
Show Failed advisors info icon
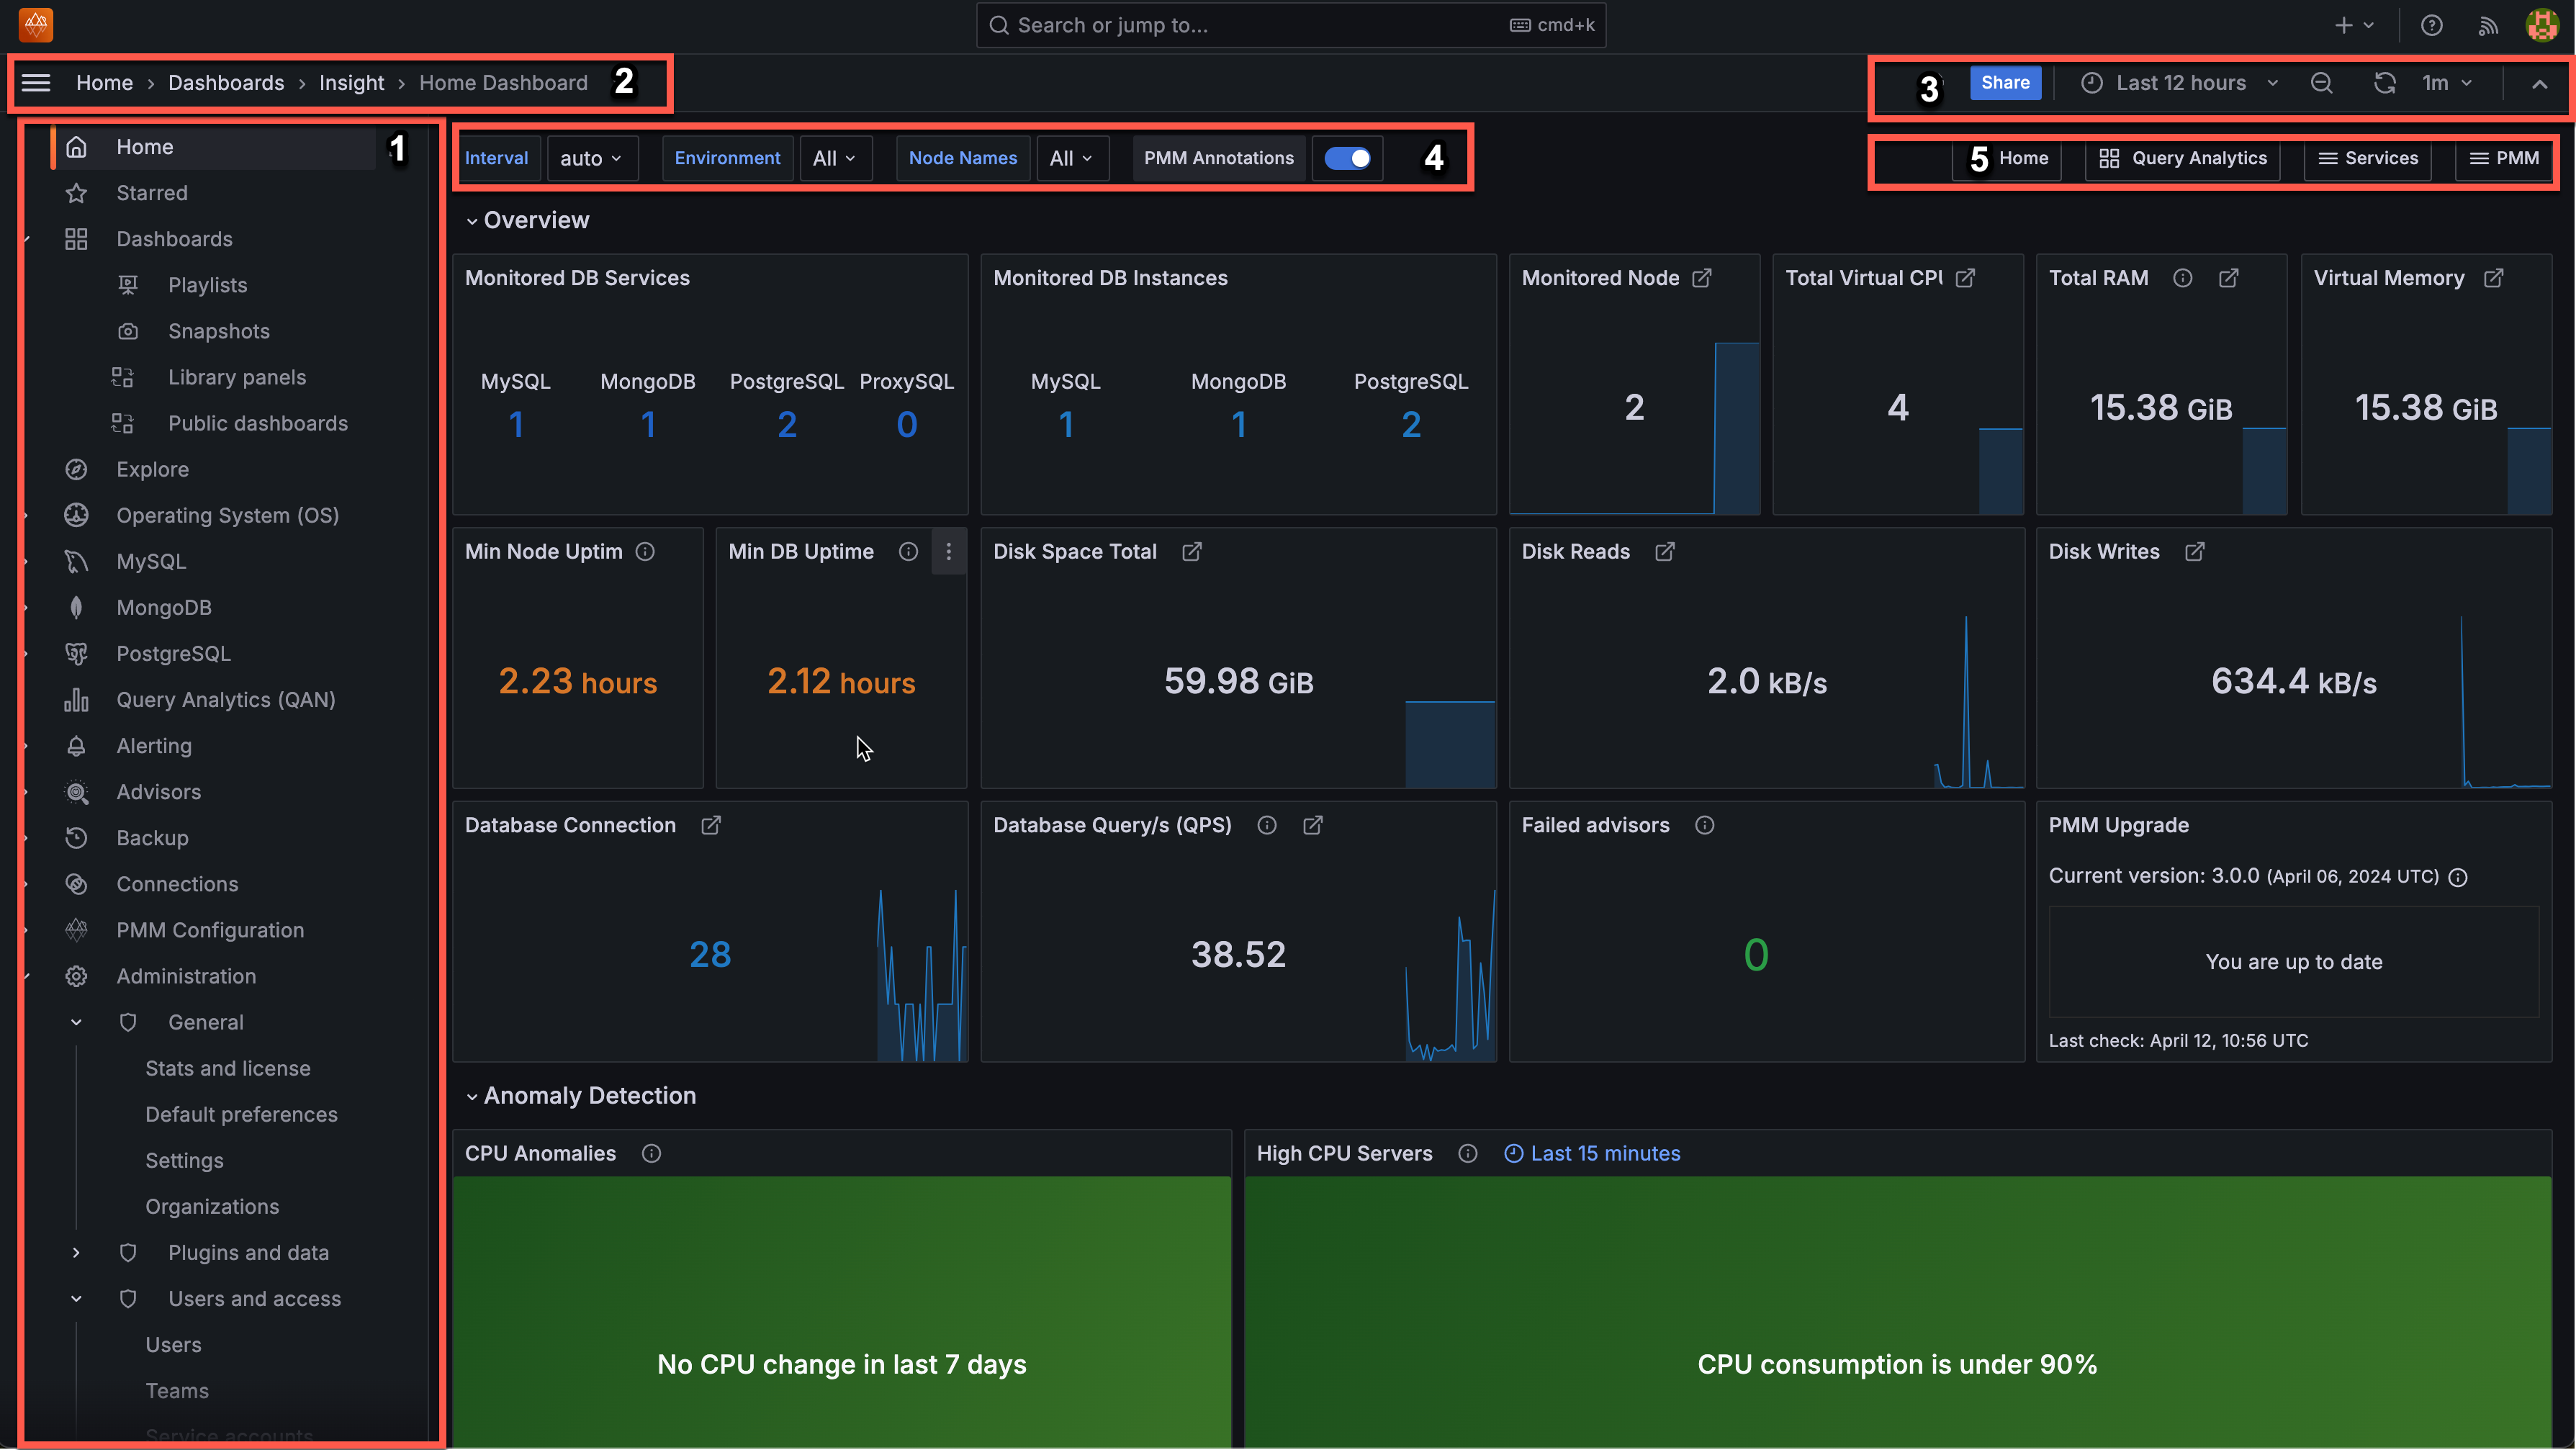tap(1704, 825)
